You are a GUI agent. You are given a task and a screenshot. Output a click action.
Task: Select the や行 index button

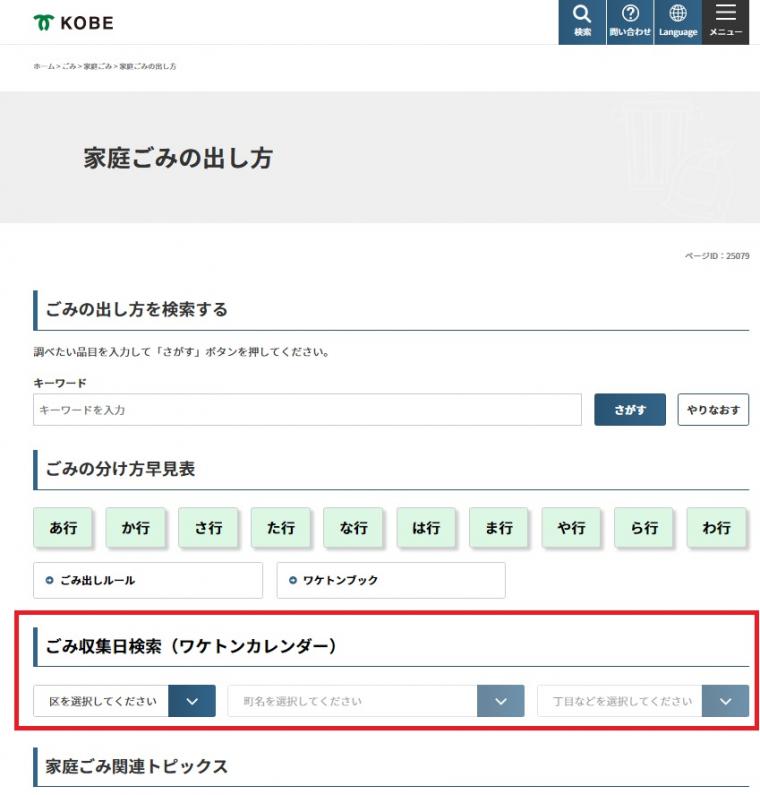(571, 528)
